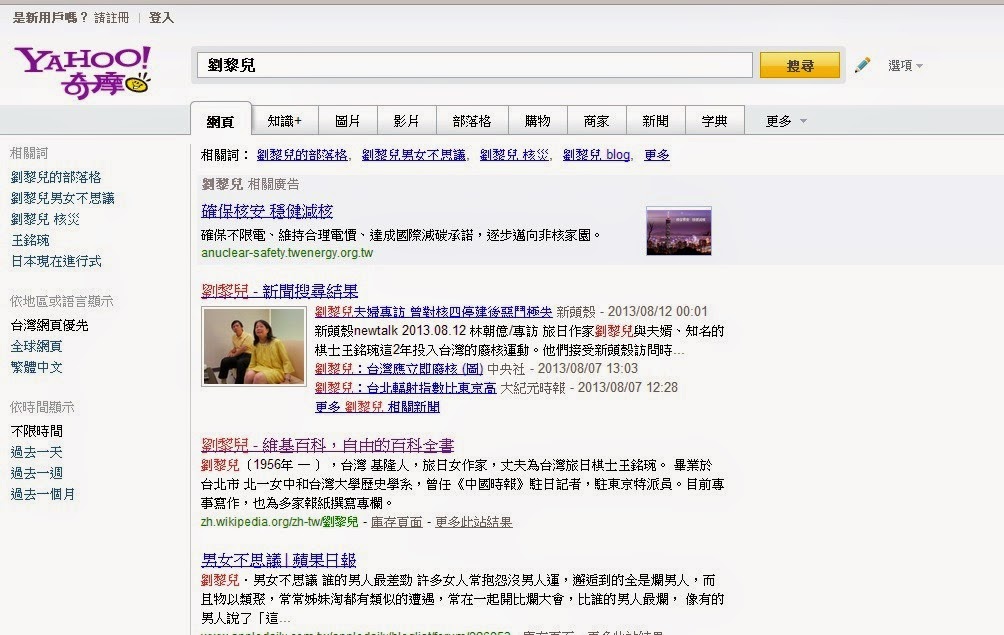Click 更多 link in related terms row
This screenshot has height=635, width=1004.
(657, 155)
